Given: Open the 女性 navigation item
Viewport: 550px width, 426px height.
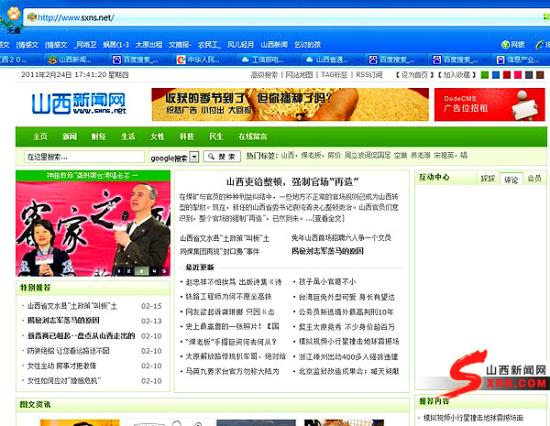Looking at the screenshot, I should tap(157, 137).
